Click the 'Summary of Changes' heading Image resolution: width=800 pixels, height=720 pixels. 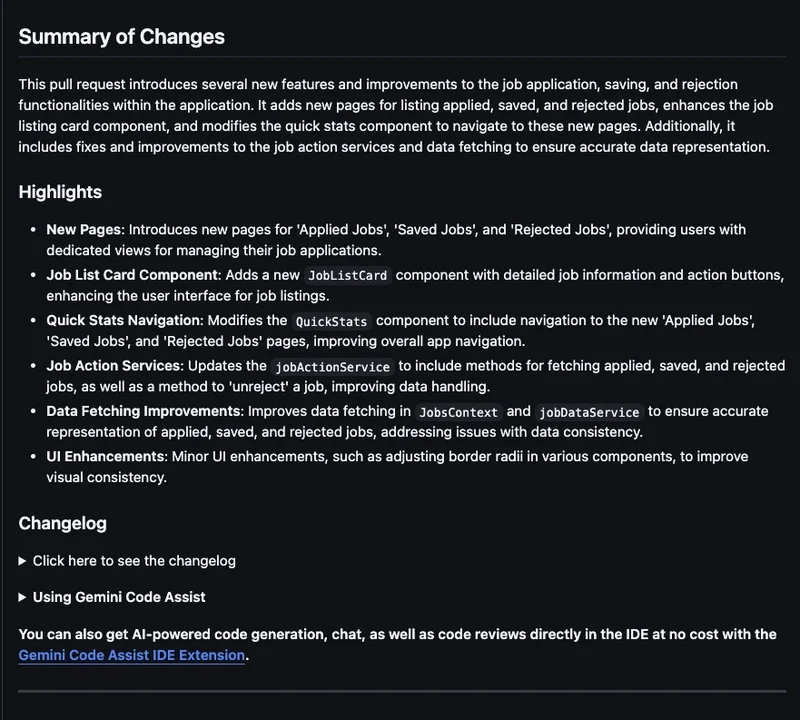[122, 37]
